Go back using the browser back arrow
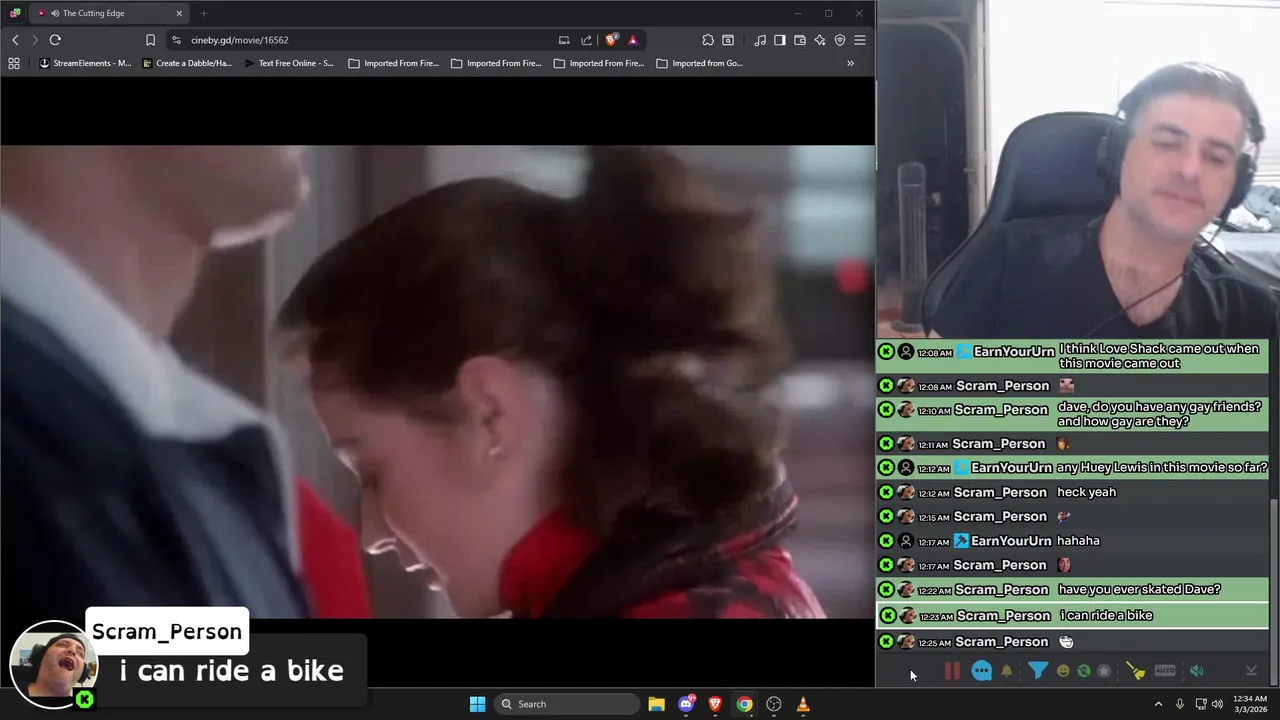Screen dimensions: 1280x720 pyautogui.click(x=15, y=40)
